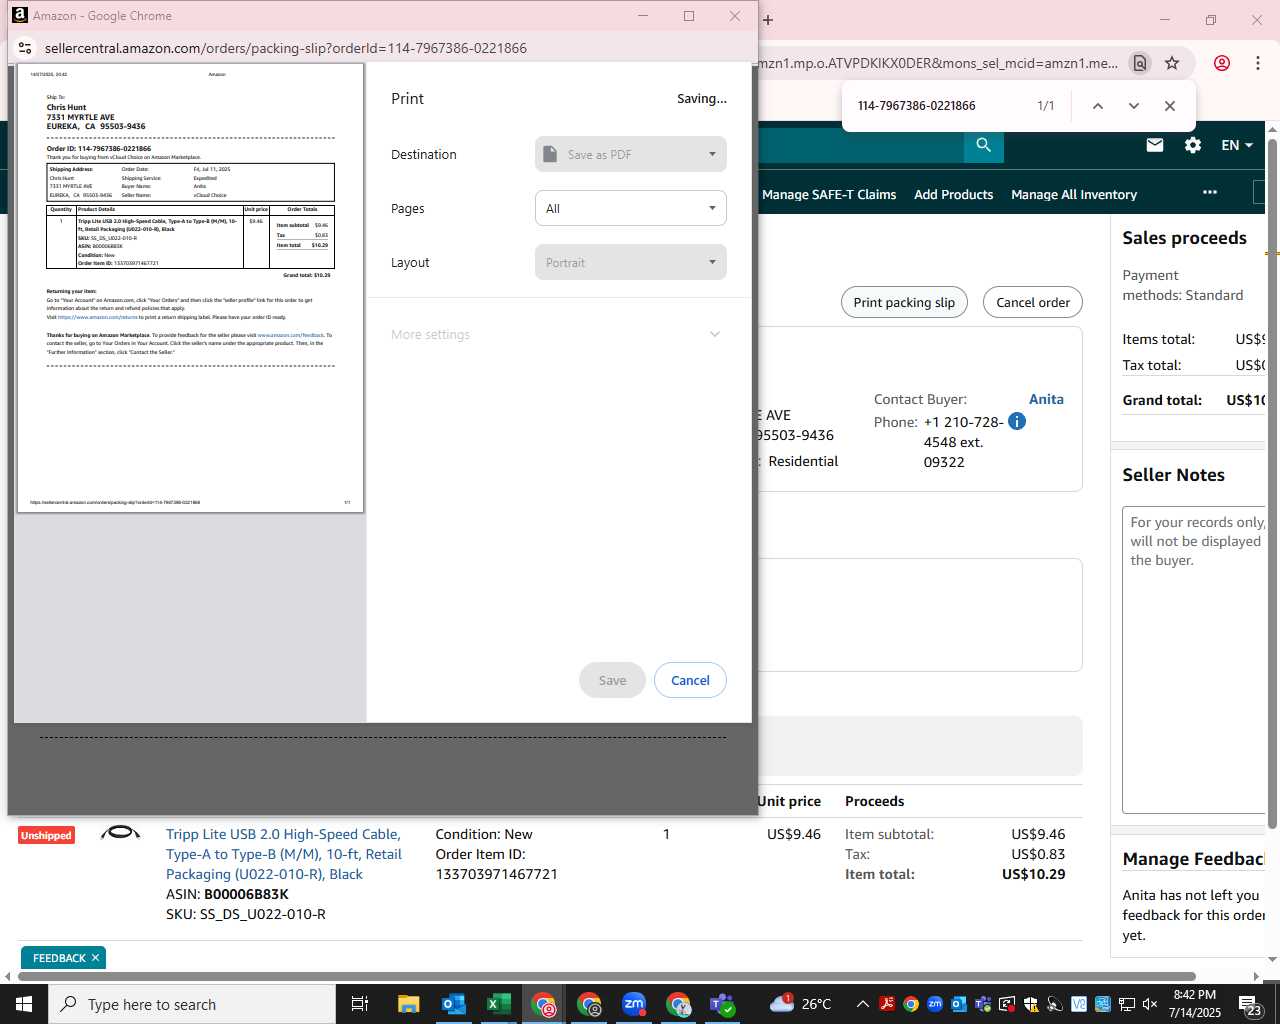The image size is (1280, 1024).
Task: Open buyer Anita's contact link
Action: click(1046, 399)
